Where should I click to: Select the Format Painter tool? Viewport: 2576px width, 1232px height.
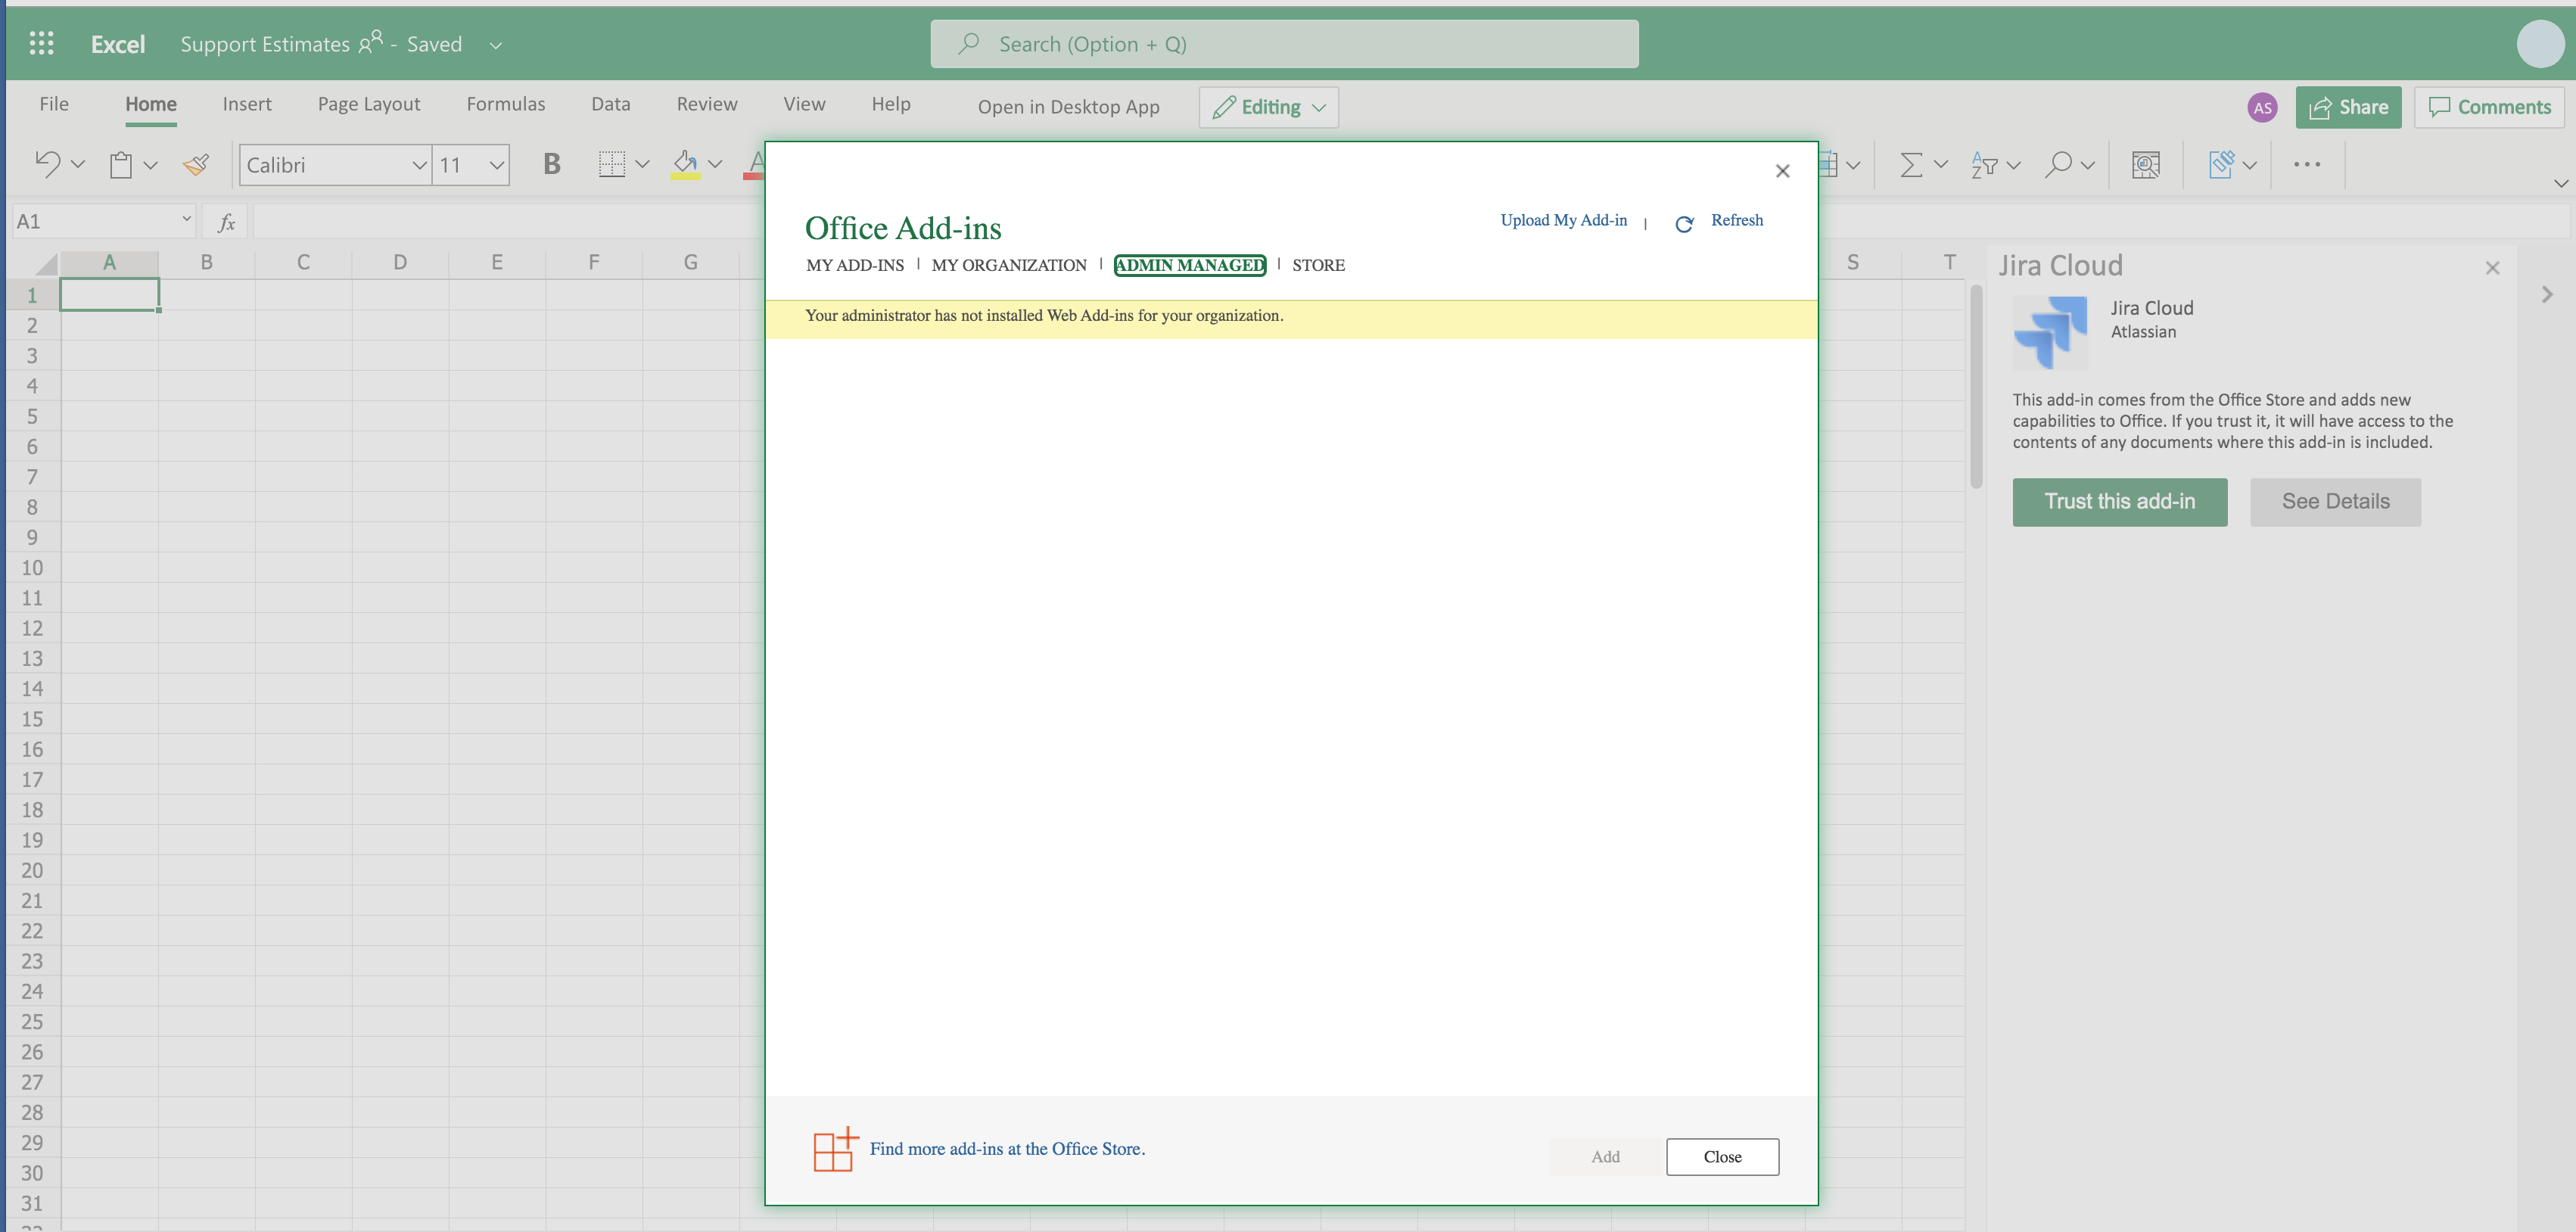click(x=195, y=164)
